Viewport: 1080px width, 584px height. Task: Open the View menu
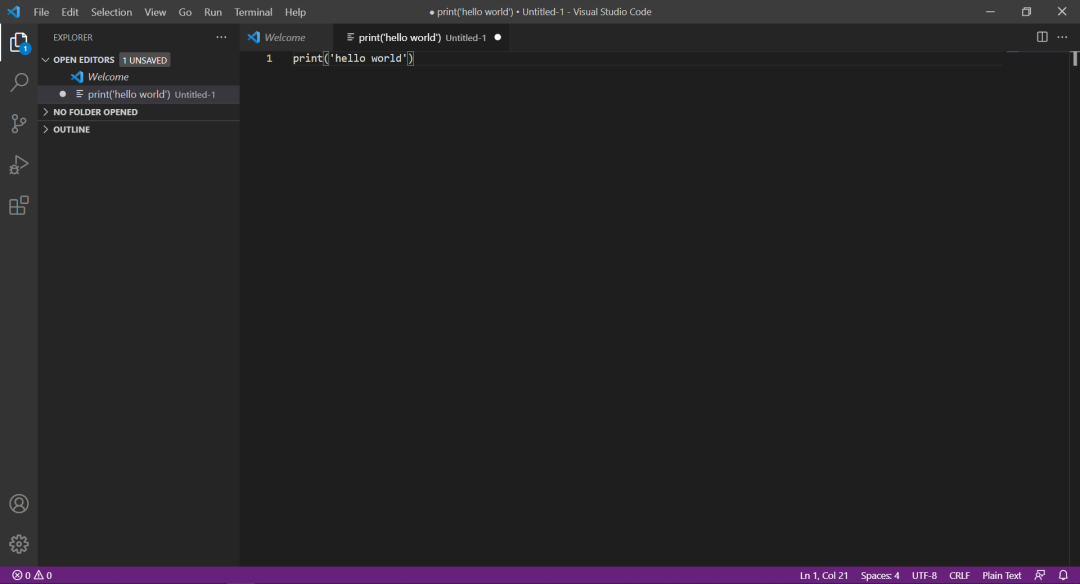pos(155,12)
